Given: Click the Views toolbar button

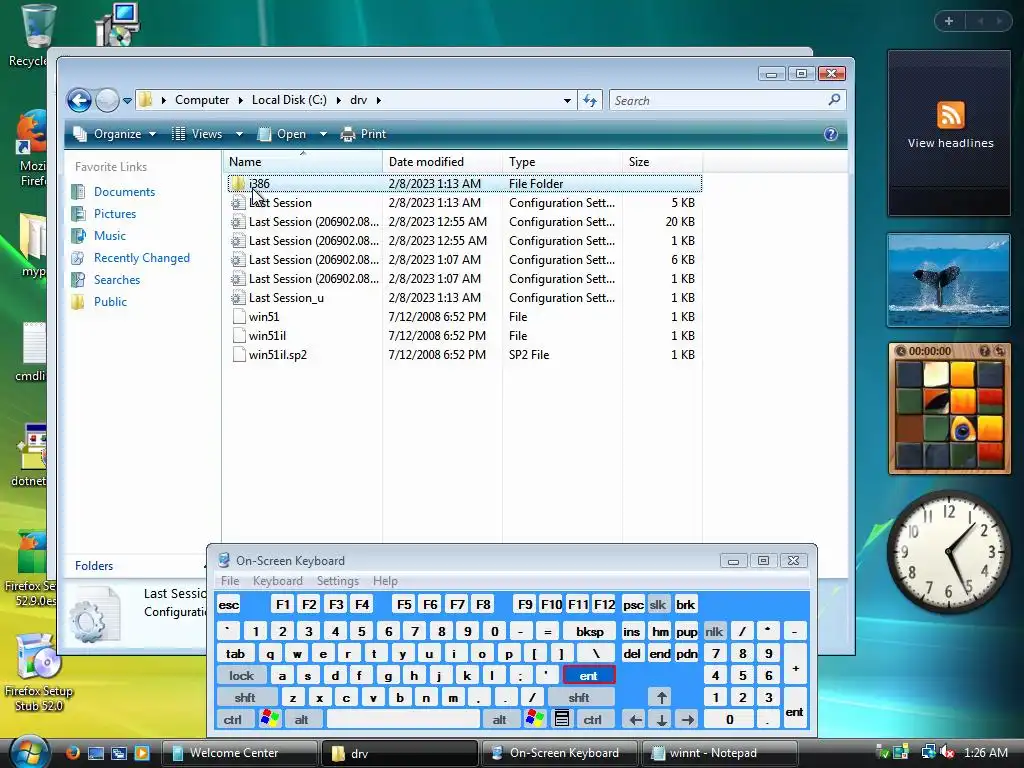Looking at the screenshot, I should tap(197, 134).
